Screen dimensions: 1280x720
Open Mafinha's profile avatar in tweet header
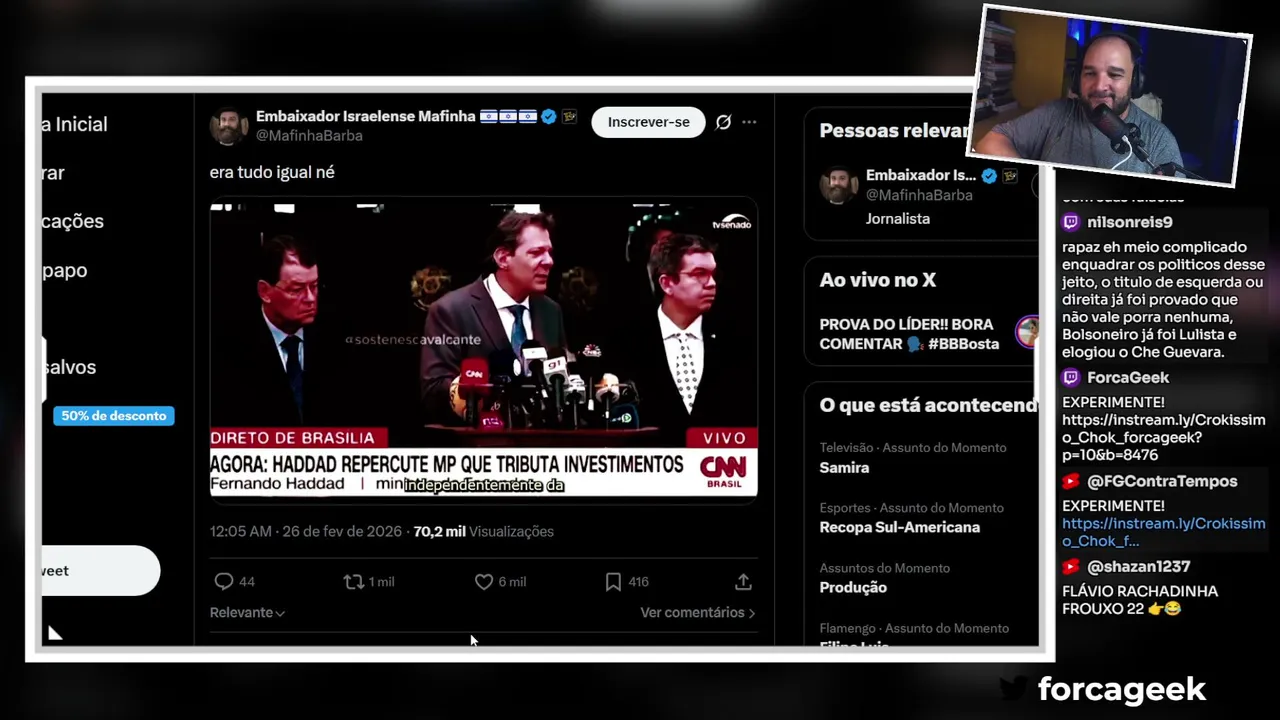coord(229,126)
